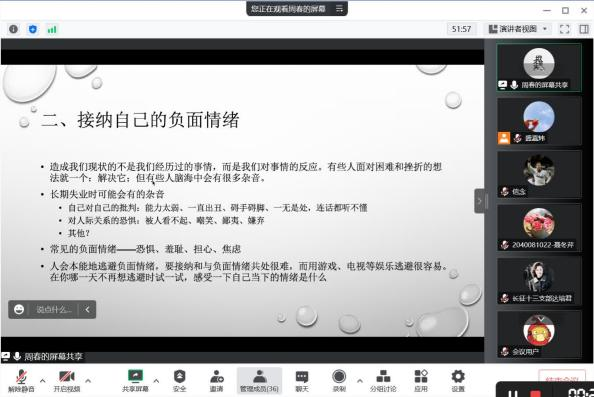Open the screen-share options menu at top

339,8
